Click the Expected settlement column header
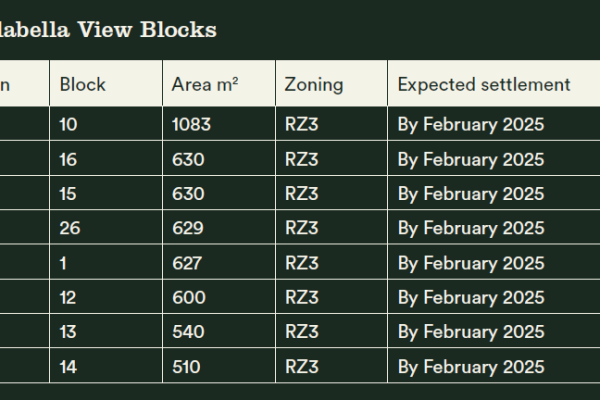600x400 pixels. 484,84
